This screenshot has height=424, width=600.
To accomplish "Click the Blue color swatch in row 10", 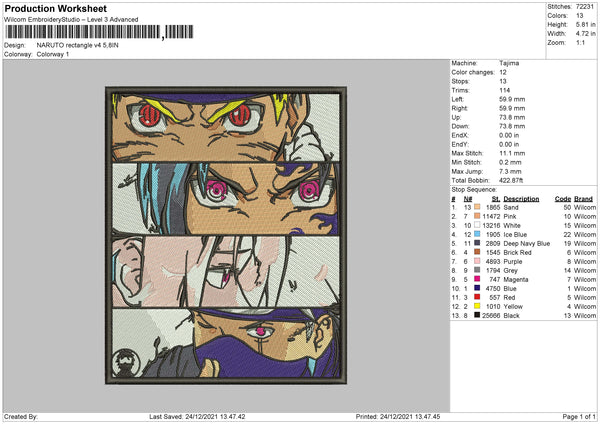I will click(477, 288).
